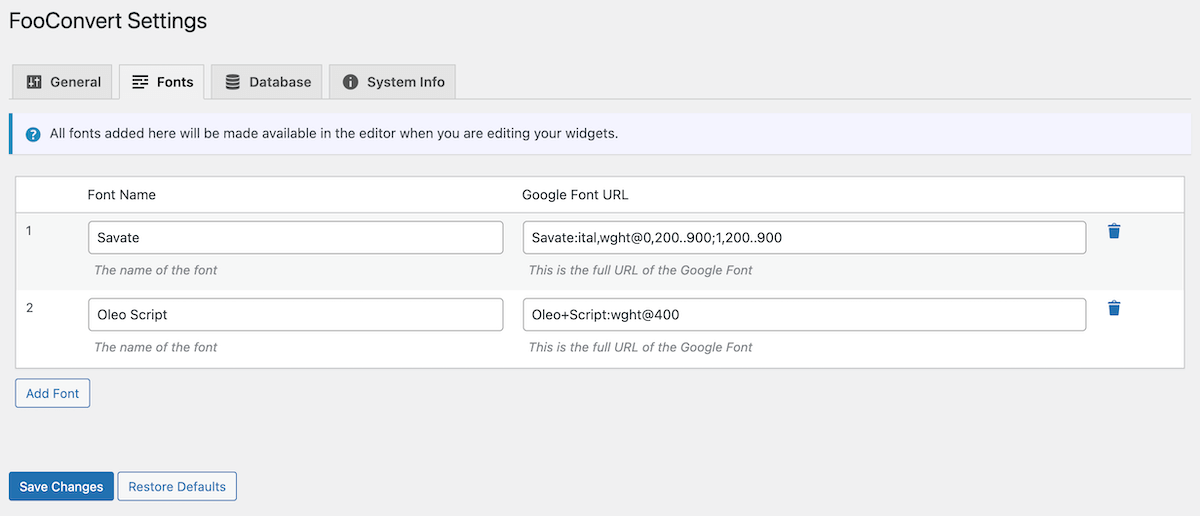Click the Google Font URL column header

click(575, 195)
